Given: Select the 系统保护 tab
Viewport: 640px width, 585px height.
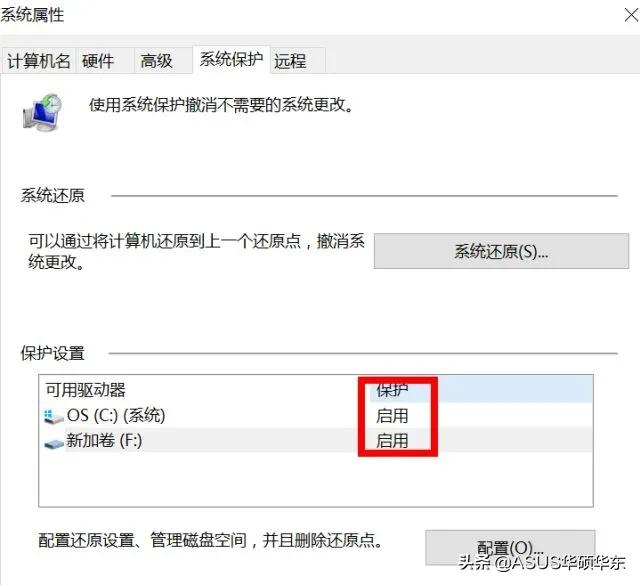Looking at the screenshot, I should pos(231,60).
